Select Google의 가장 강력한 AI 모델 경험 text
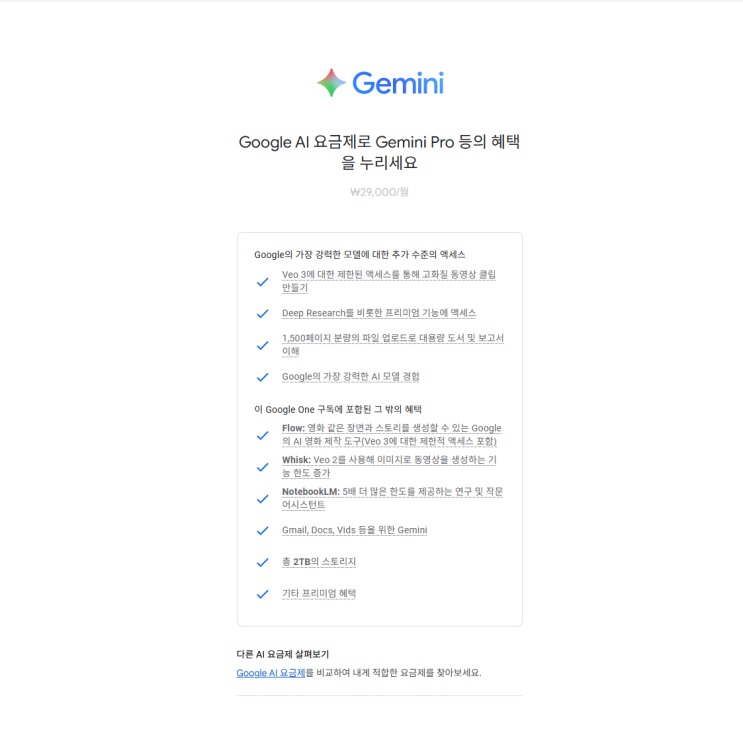Screen dimensions: 743x743 pyautogui.click(x=351, y=377)
